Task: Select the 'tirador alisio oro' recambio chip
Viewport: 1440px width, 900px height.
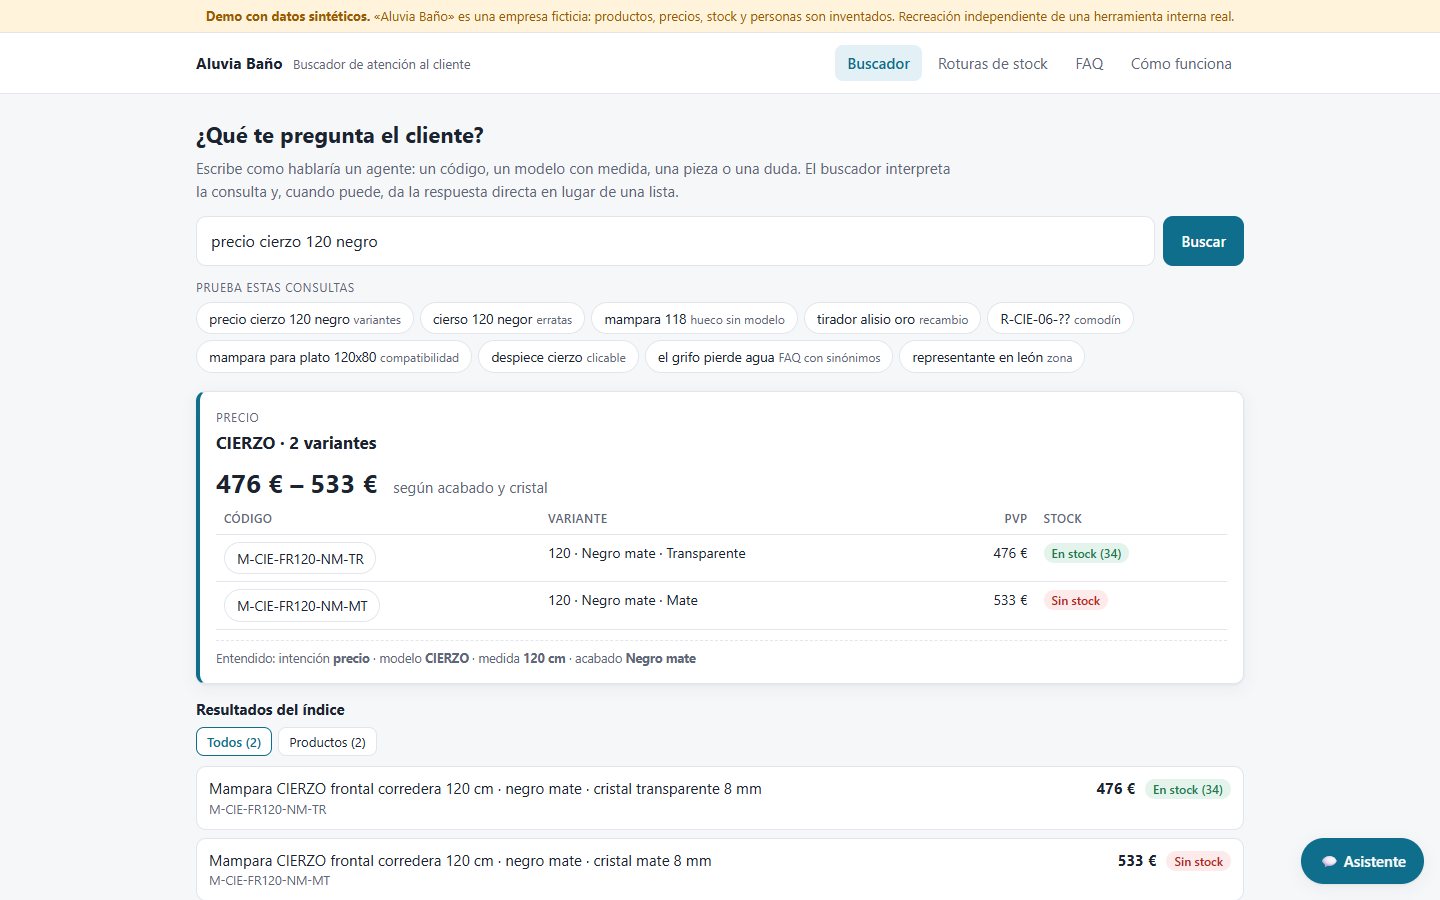Action: (x=892, y=319)
